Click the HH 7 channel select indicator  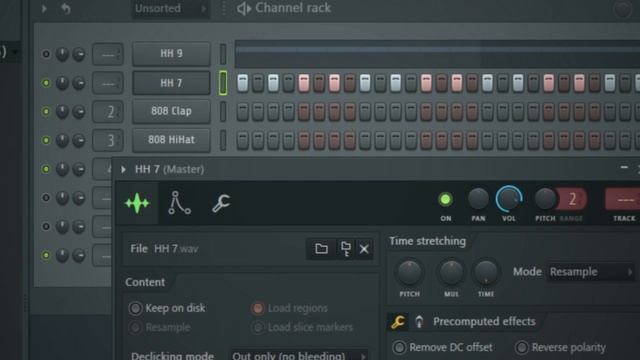[x=223, y=83]
